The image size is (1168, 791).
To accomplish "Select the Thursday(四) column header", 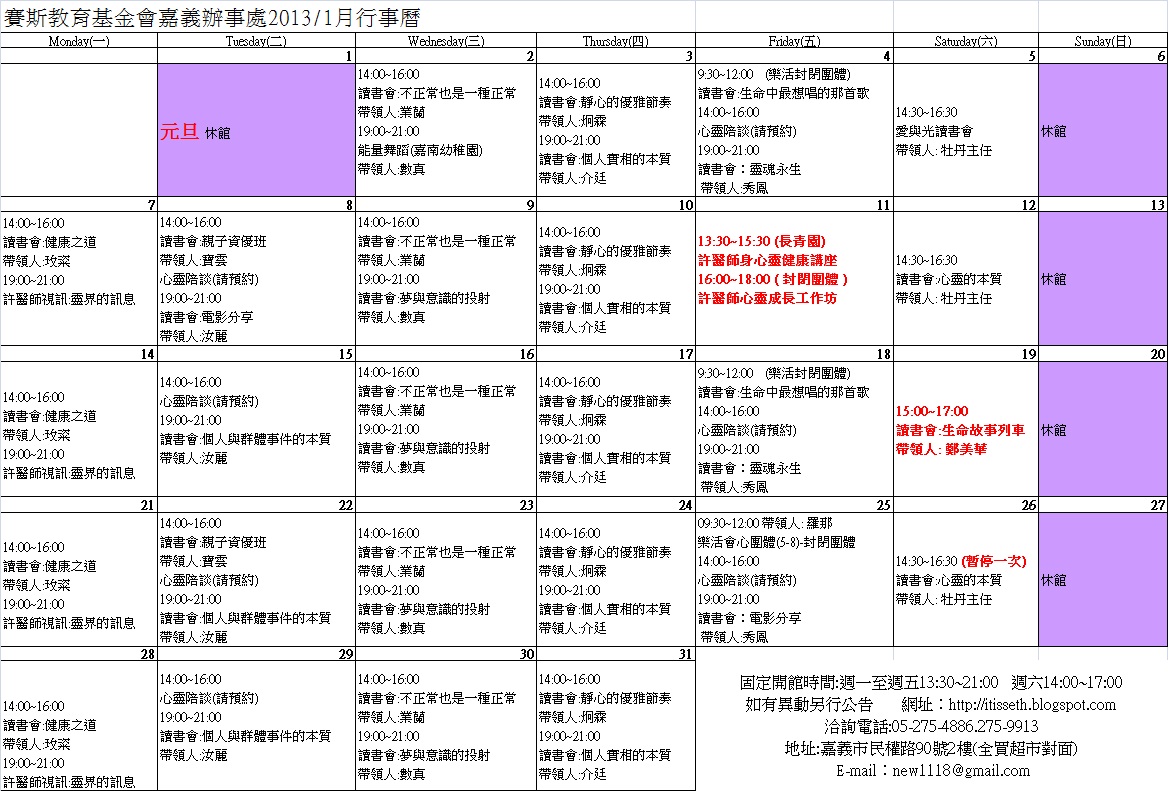I will click(615, 41).
